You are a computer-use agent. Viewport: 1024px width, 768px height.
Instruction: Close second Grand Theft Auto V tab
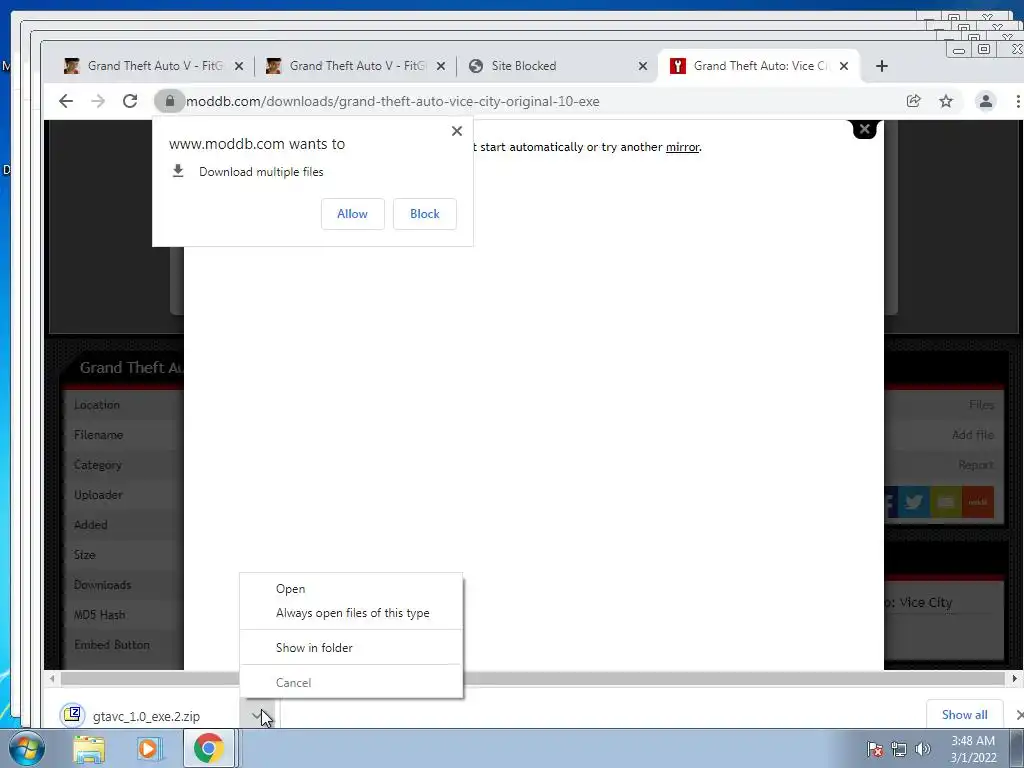[441, 66]
